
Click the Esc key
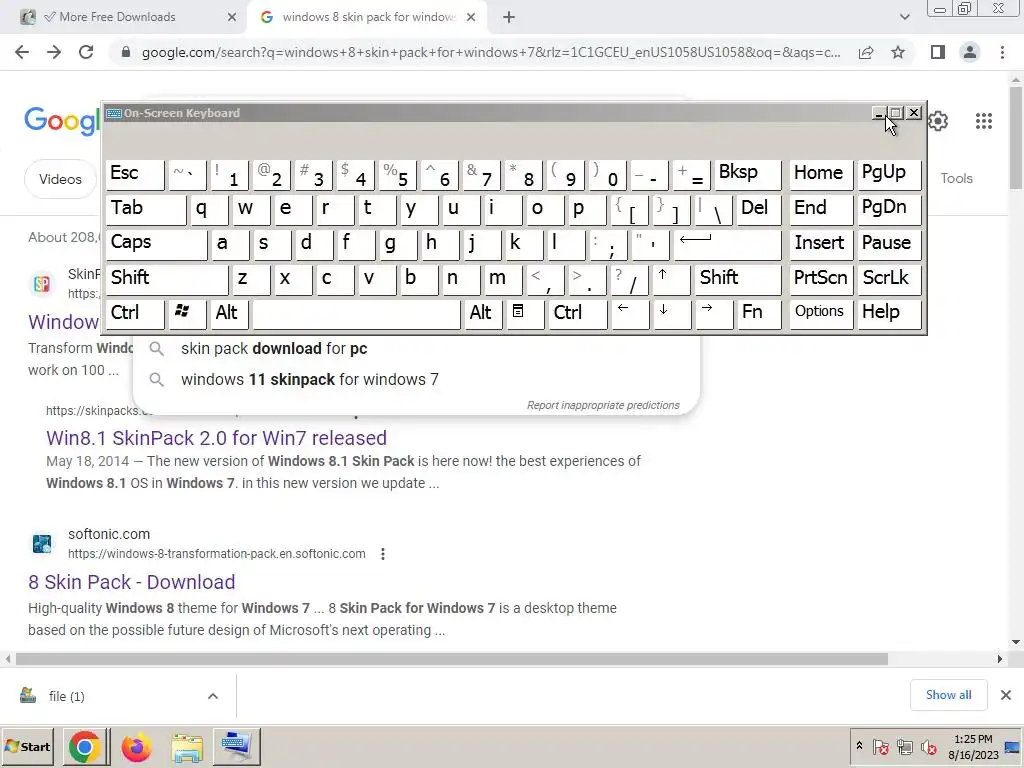coord(135,174)
